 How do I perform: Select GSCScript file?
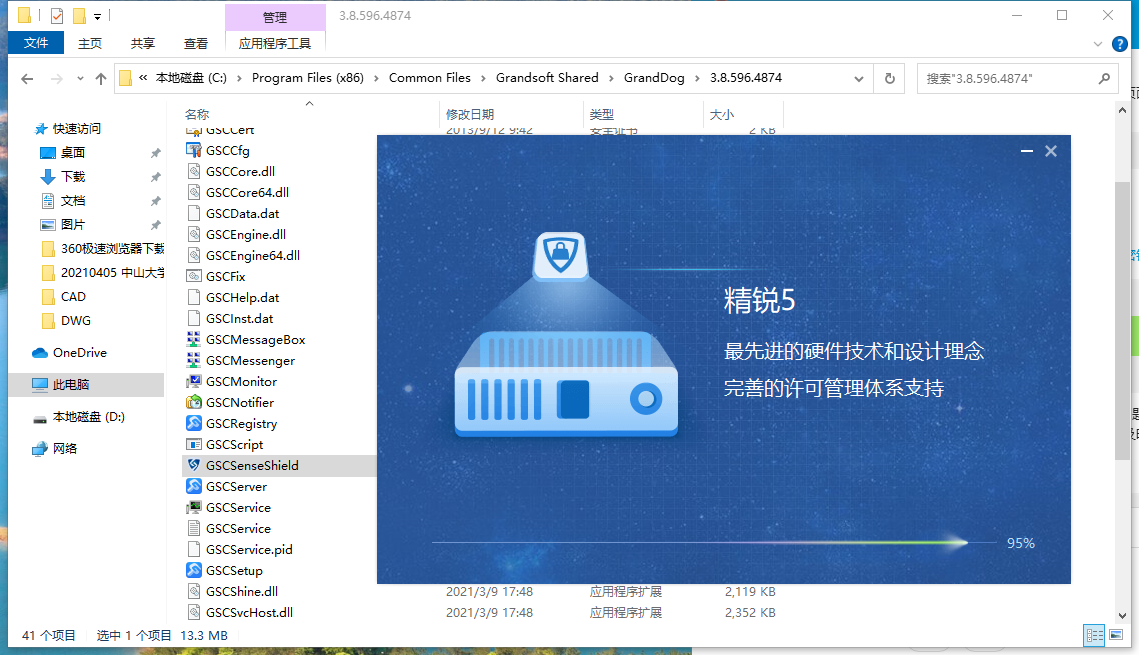(235, 445)
